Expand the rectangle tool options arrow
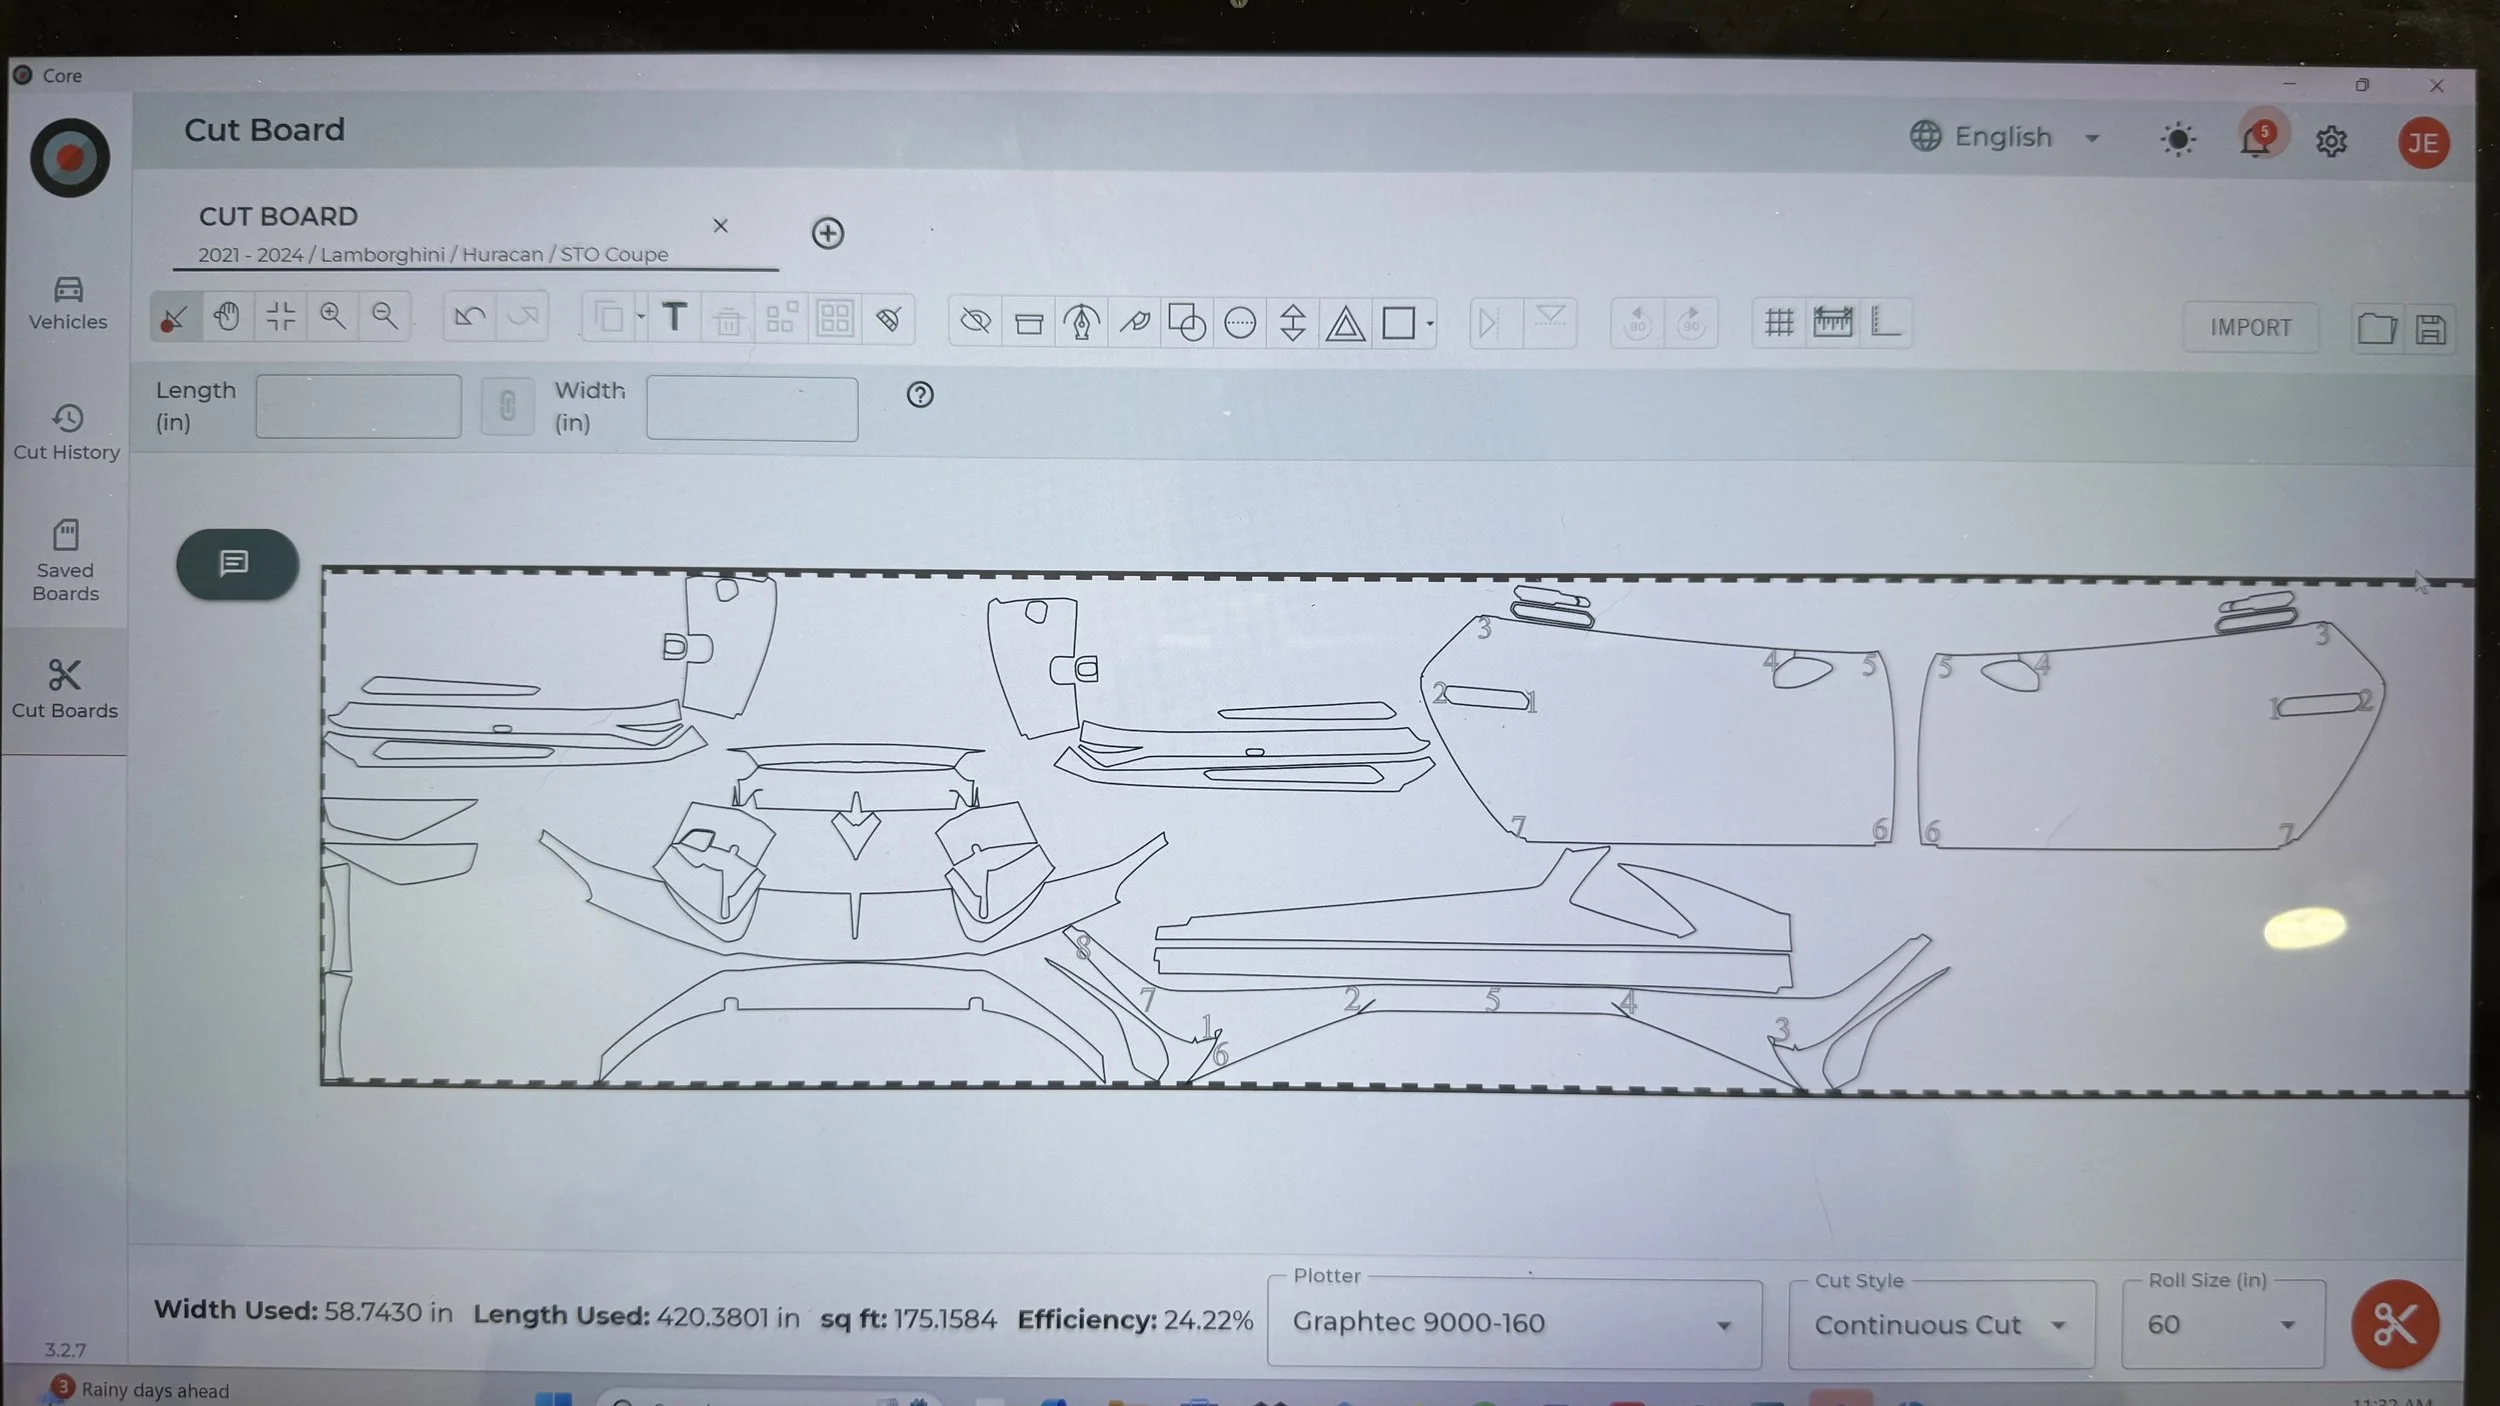Viewport: 2500px width, 1406px height. (x=1430, y=324)
